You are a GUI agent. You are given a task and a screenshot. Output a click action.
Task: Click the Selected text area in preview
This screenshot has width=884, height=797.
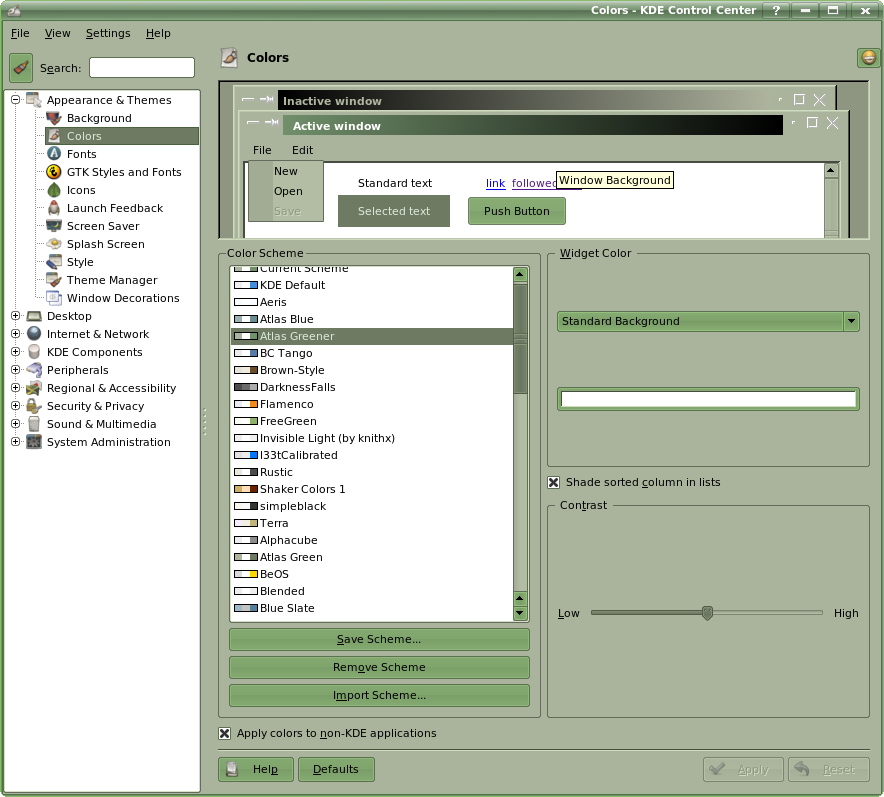pyautogui.click(x=394, y=211)
